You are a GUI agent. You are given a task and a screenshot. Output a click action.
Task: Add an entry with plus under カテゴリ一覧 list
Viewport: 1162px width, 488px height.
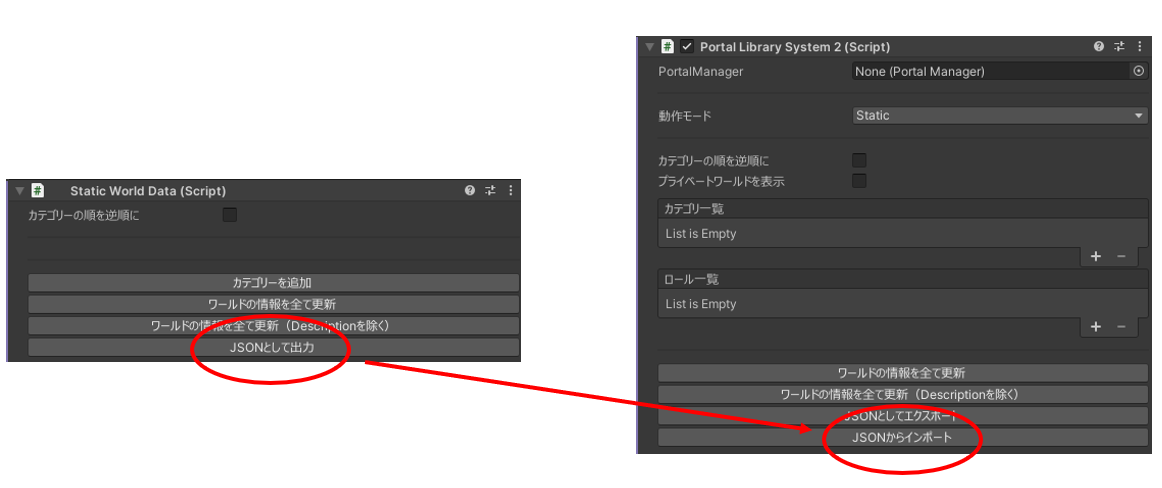[1095, 257]
